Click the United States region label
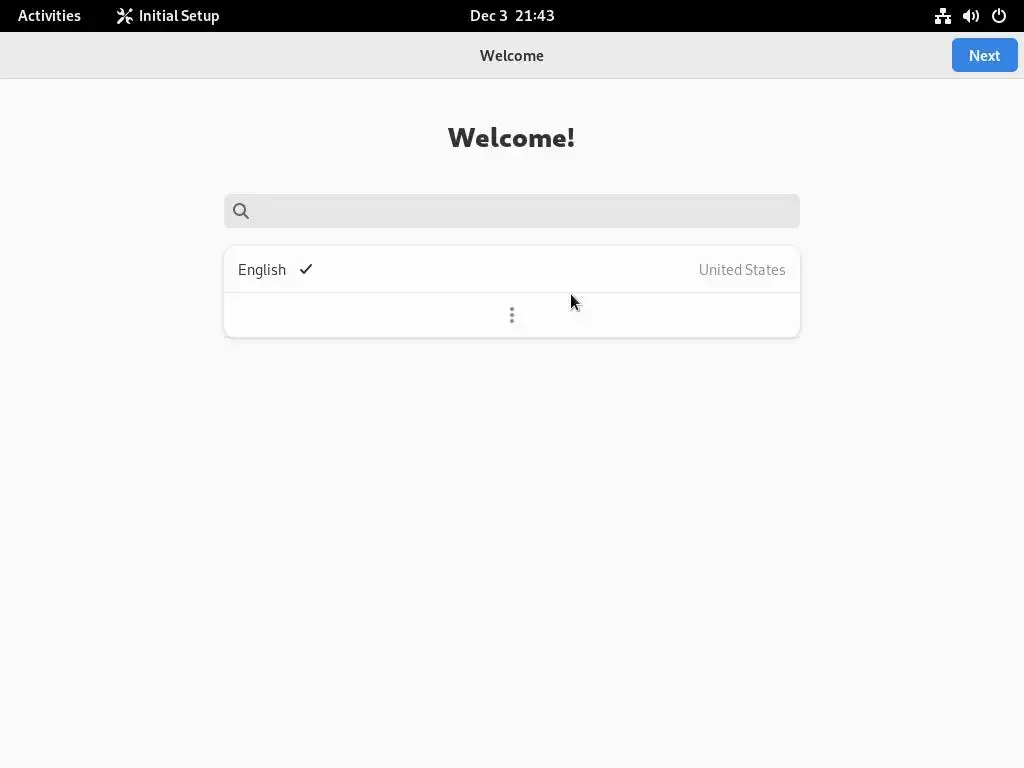This screenshot has height=768, width=1024. (x=742, y=270)
